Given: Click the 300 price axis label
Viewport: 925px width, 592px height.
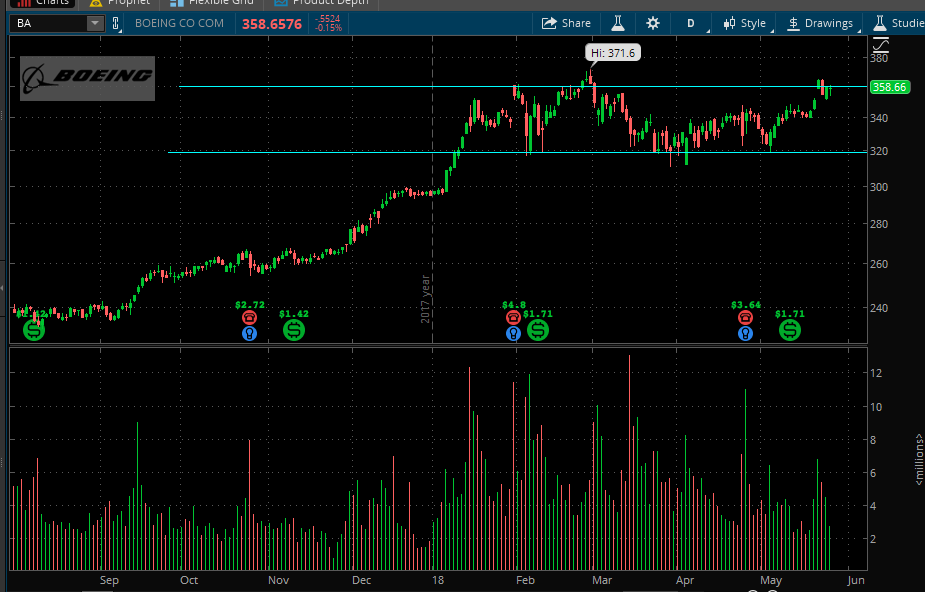Looking at the screenshot, I should click(x=879, y=187).
